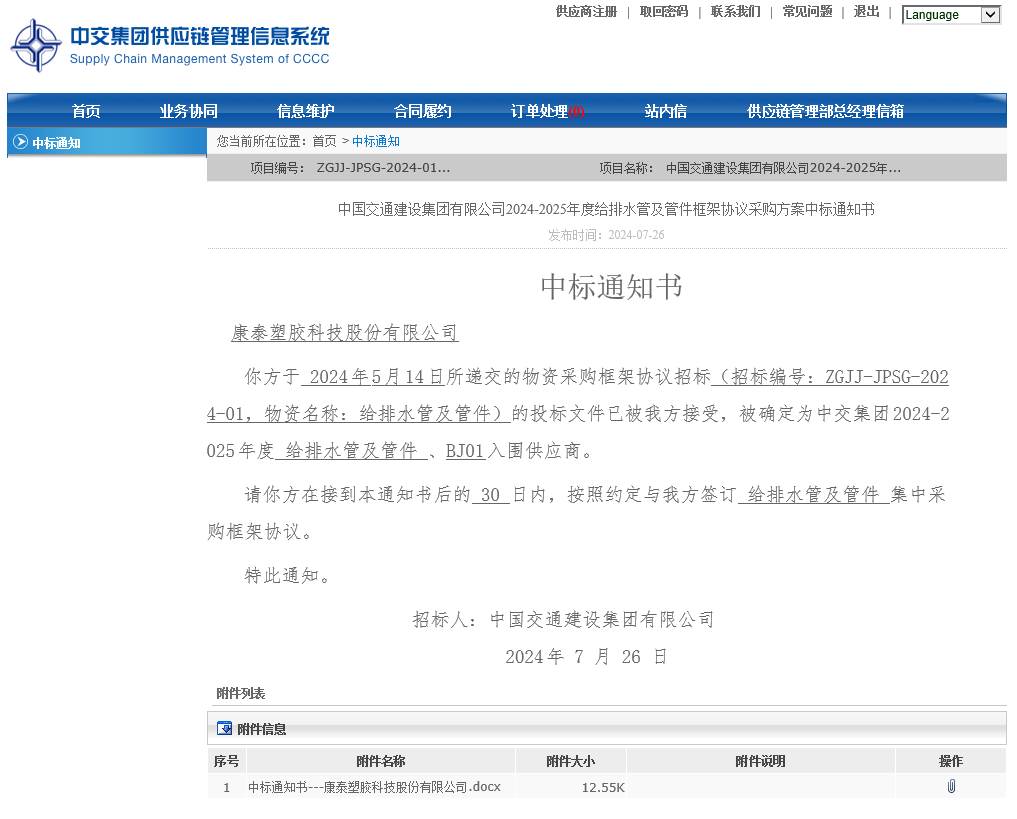This screenshot has width=1017, height=819.
Task: Open 首页 in navigation bar
Action: pyautogui.click(x=86, y=111)
